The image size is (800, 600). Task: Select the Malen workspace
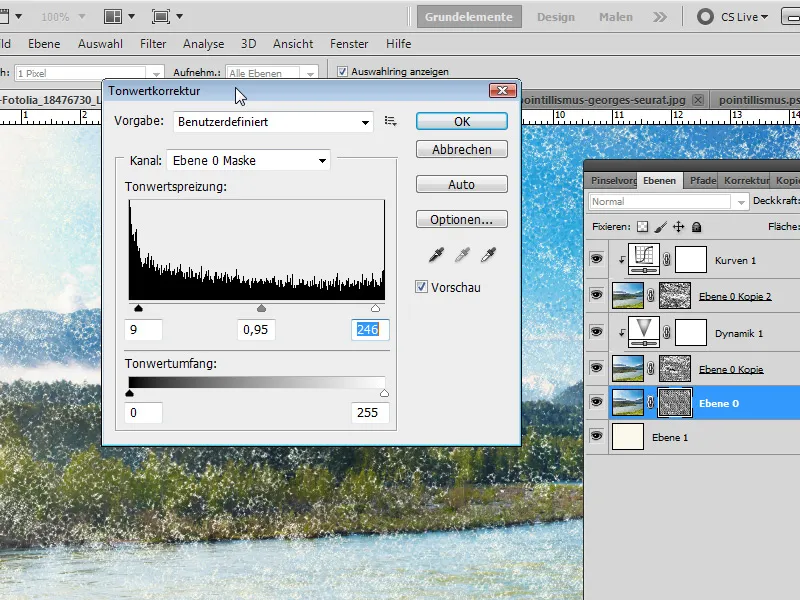click(x=615, y=17)
